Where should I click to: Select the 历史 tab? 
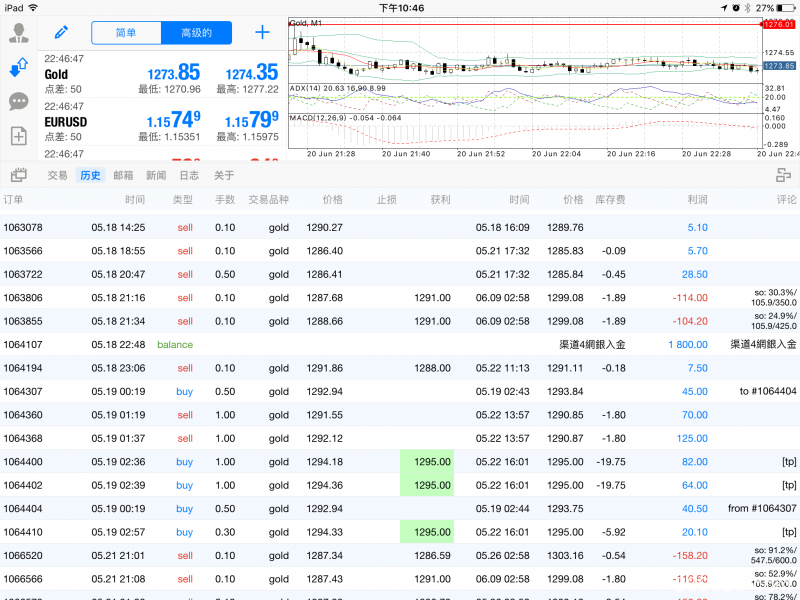[90, 176]
